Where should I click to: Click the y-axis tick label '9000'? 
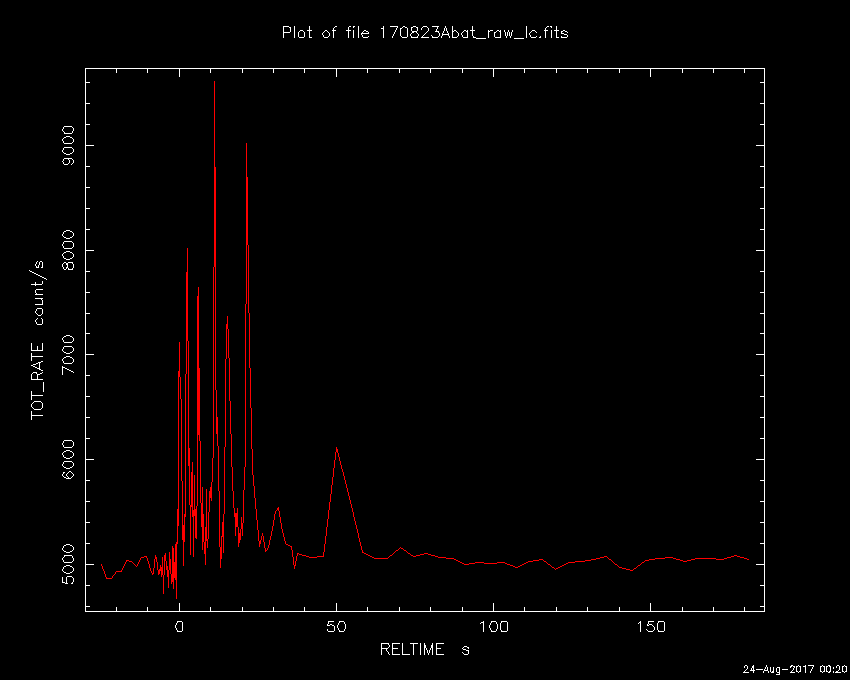pyautogui.click(x=69, y=145)
